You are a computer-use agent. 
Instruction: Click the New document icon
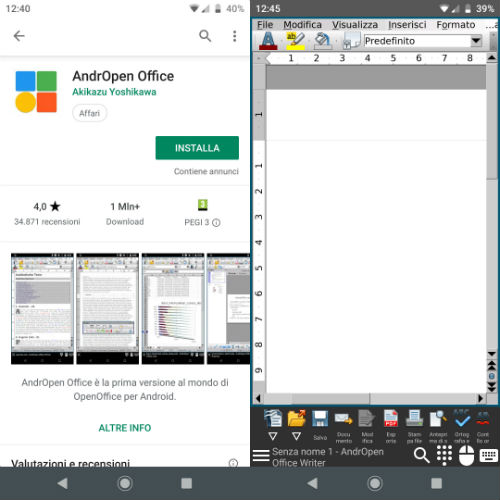273,418
